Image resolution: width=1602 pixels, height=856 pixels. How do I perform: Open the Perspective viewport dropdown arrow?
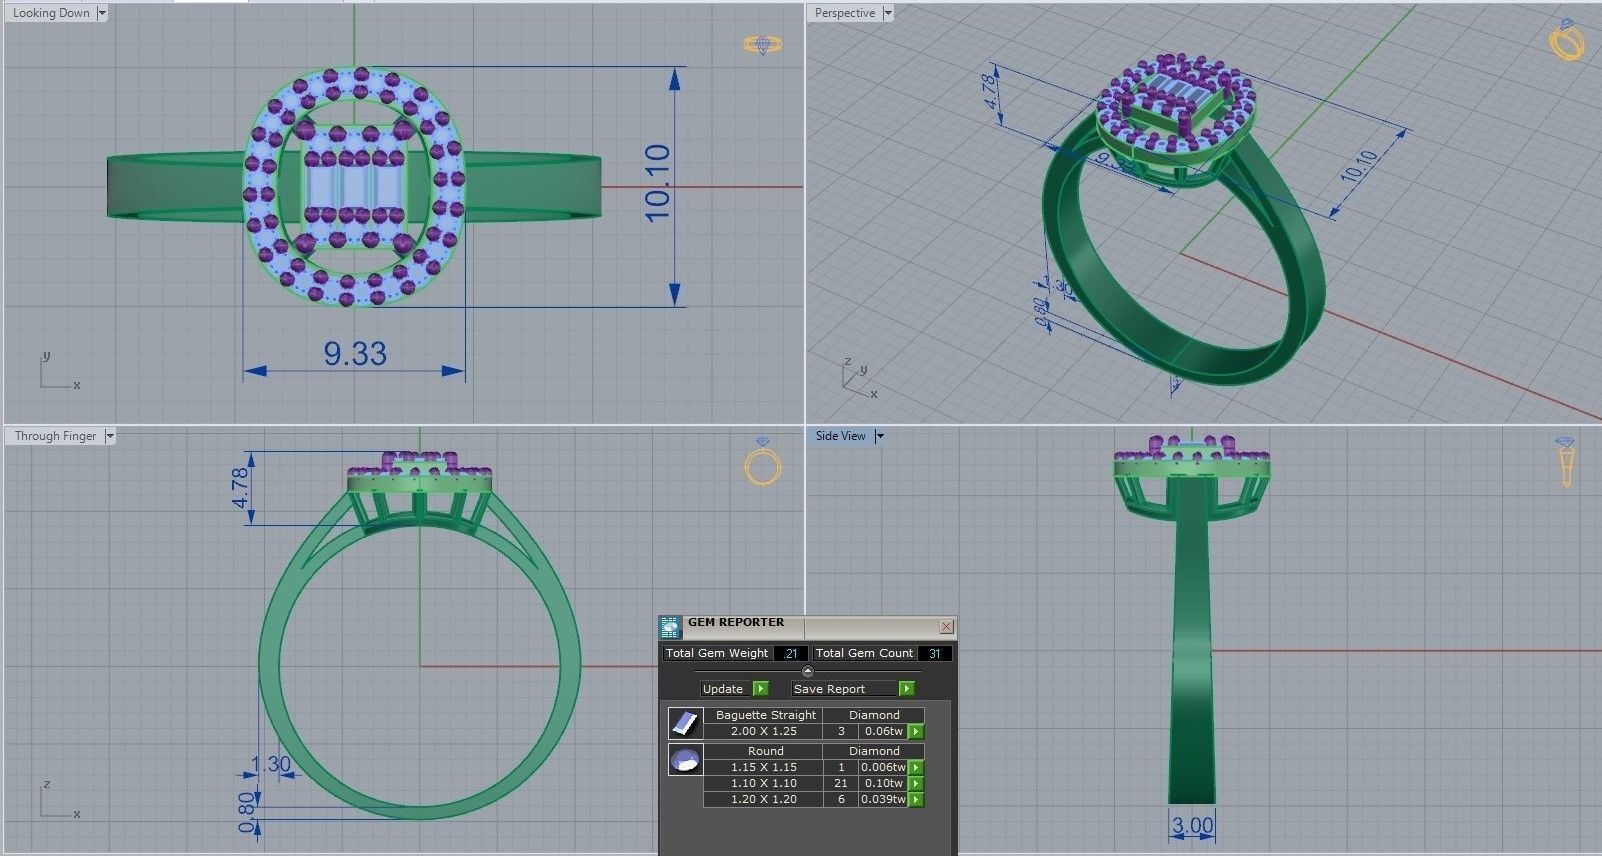(x=887, y=13)
